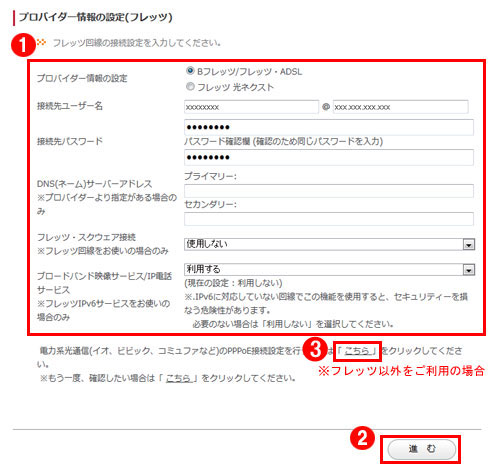Open the フレッツ・スクウェア接続 dropdown arrow

(x=469, y=245)
